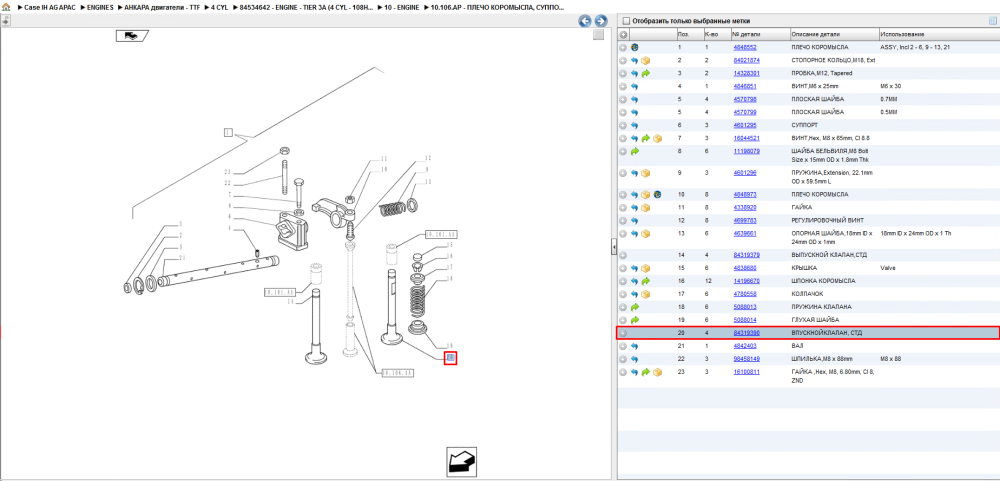This screenshot has height=481, width=1000.
Task: Sort by 'Описание детали' column header
Action: point(834,34)
